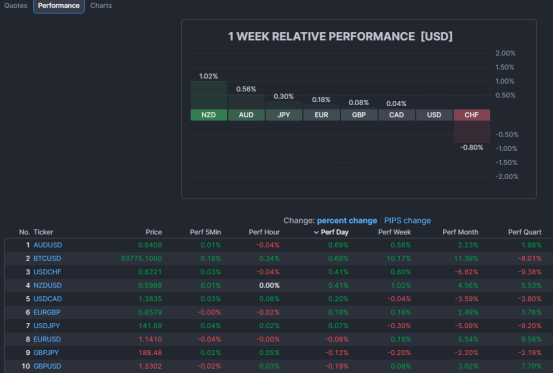Sort by Ticker column header
The width and height of the screenshot is (554, 374).
[43, 232]
